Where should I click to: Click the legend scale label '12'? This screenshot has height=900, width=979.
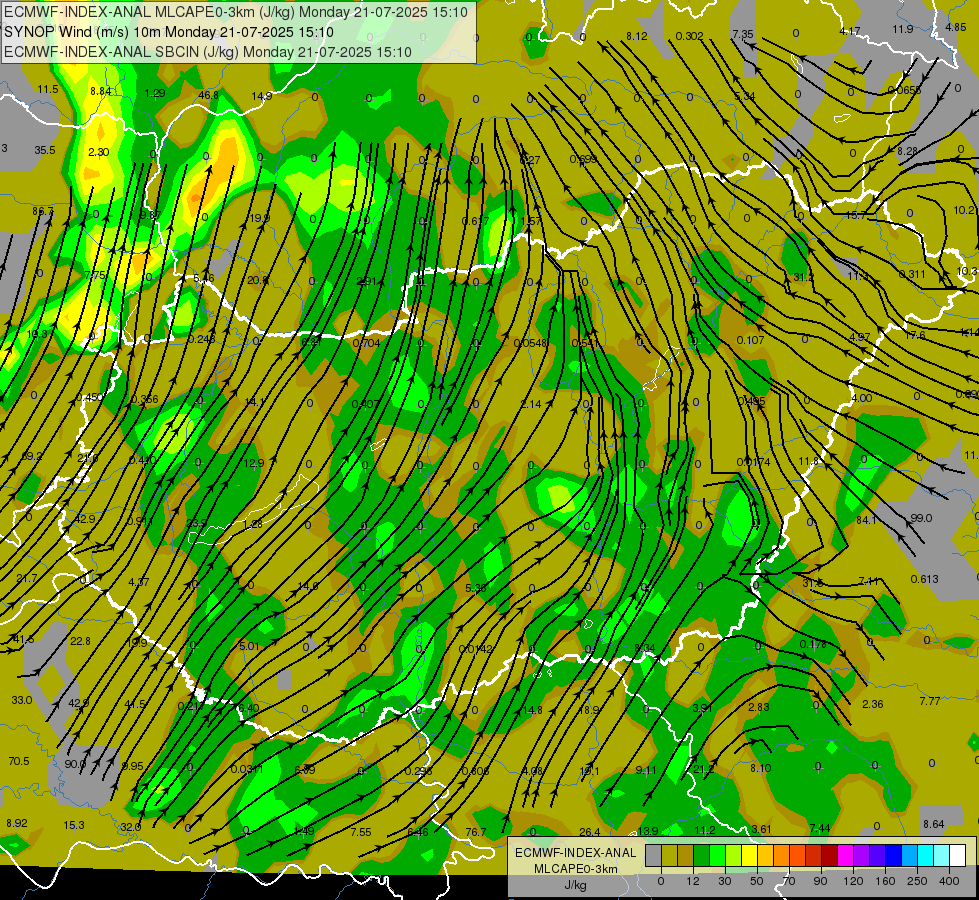pos(692,881)
